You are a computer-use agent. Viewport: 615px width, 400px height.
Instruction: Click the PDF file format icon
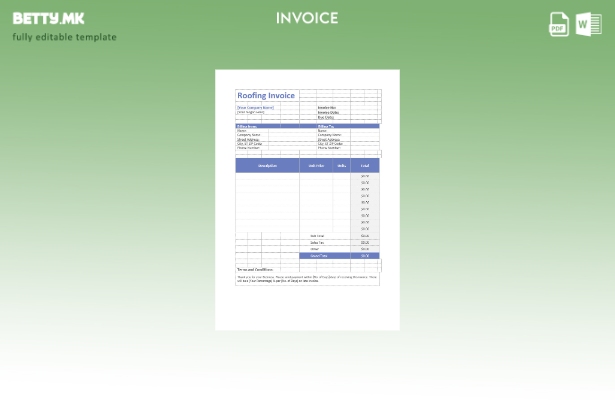pyautogui.click(x=559, y=24)
